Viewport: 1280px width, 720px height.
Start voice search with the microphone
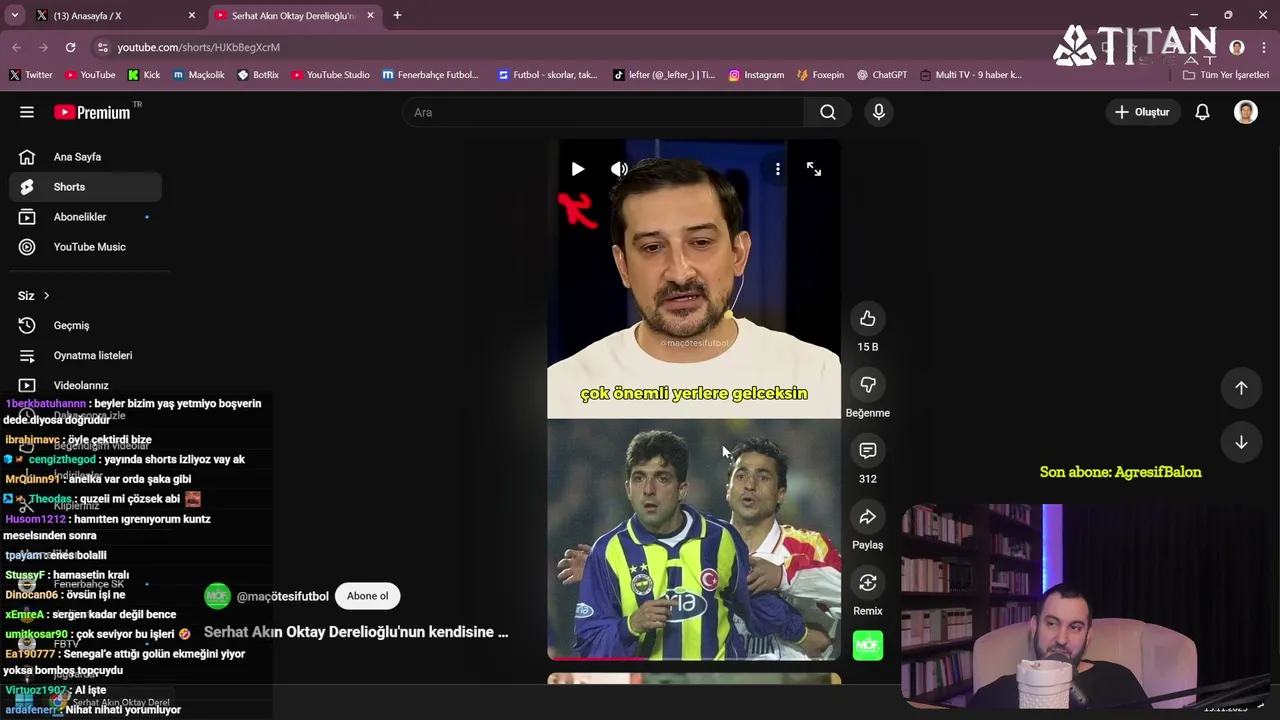click(x=879, y=112)
